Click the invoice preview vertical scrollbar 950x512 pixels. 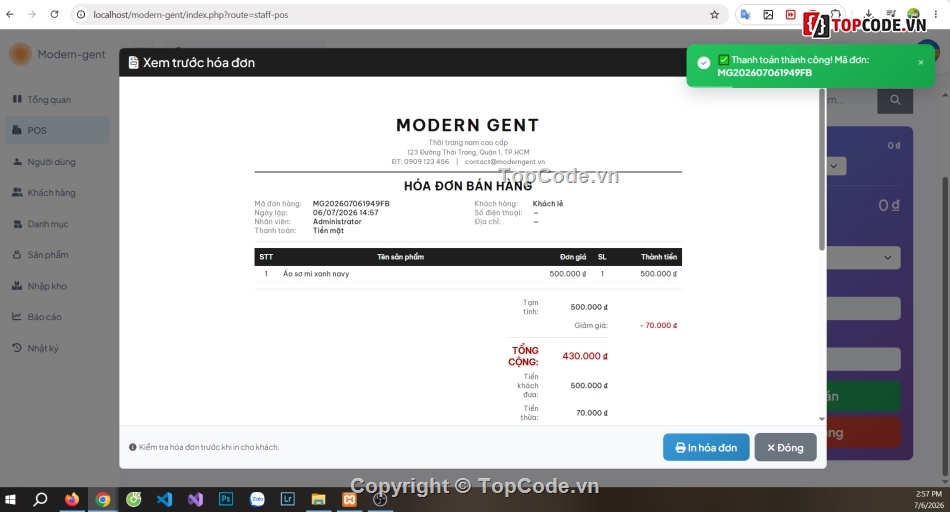(822, 170)
